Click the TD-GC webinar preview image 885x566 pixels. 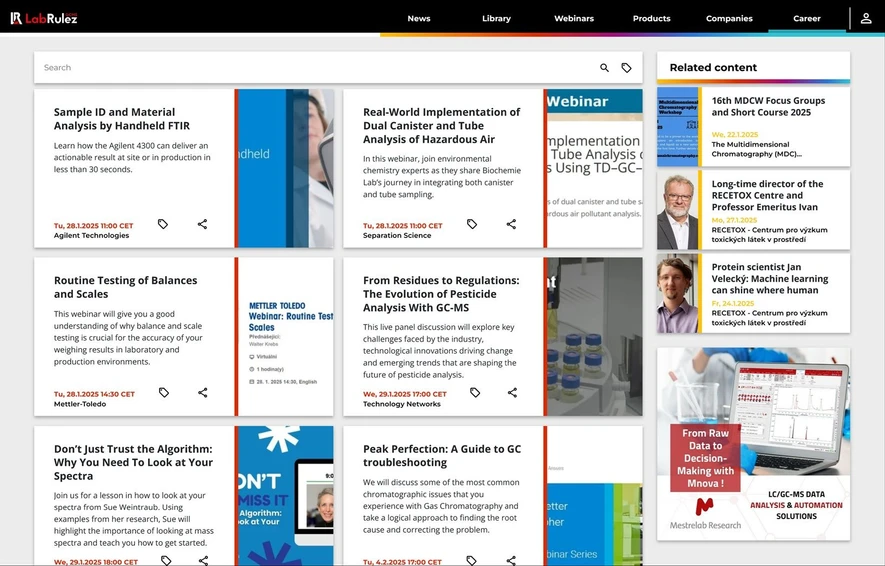point(595,168)
